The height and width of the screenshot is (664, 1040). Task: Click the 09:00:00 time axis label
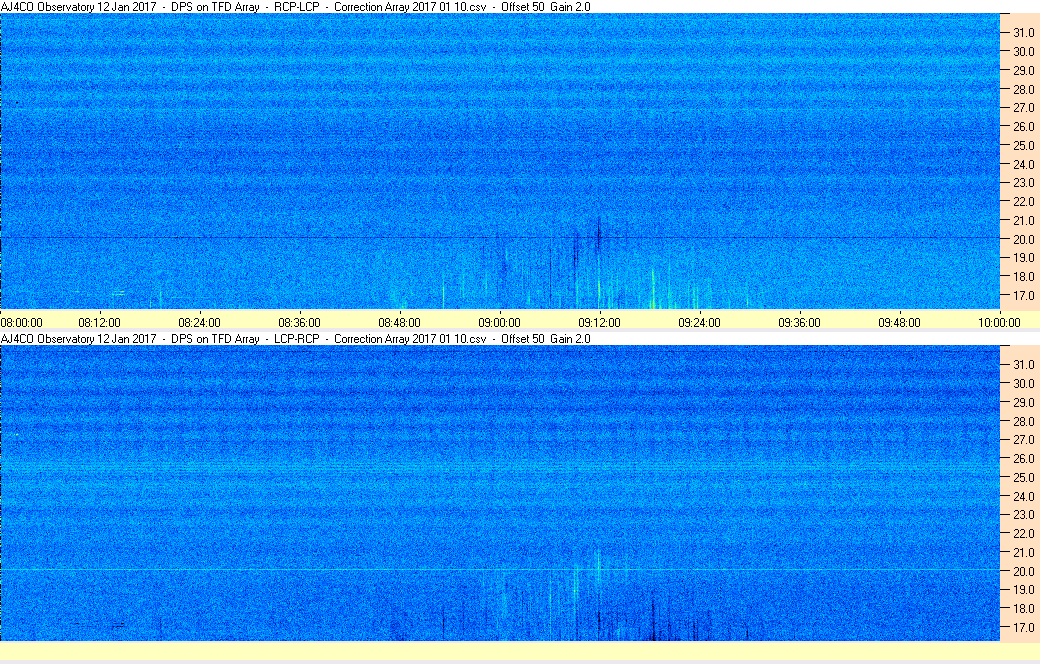pyautogui.click(x=499, y=322)
